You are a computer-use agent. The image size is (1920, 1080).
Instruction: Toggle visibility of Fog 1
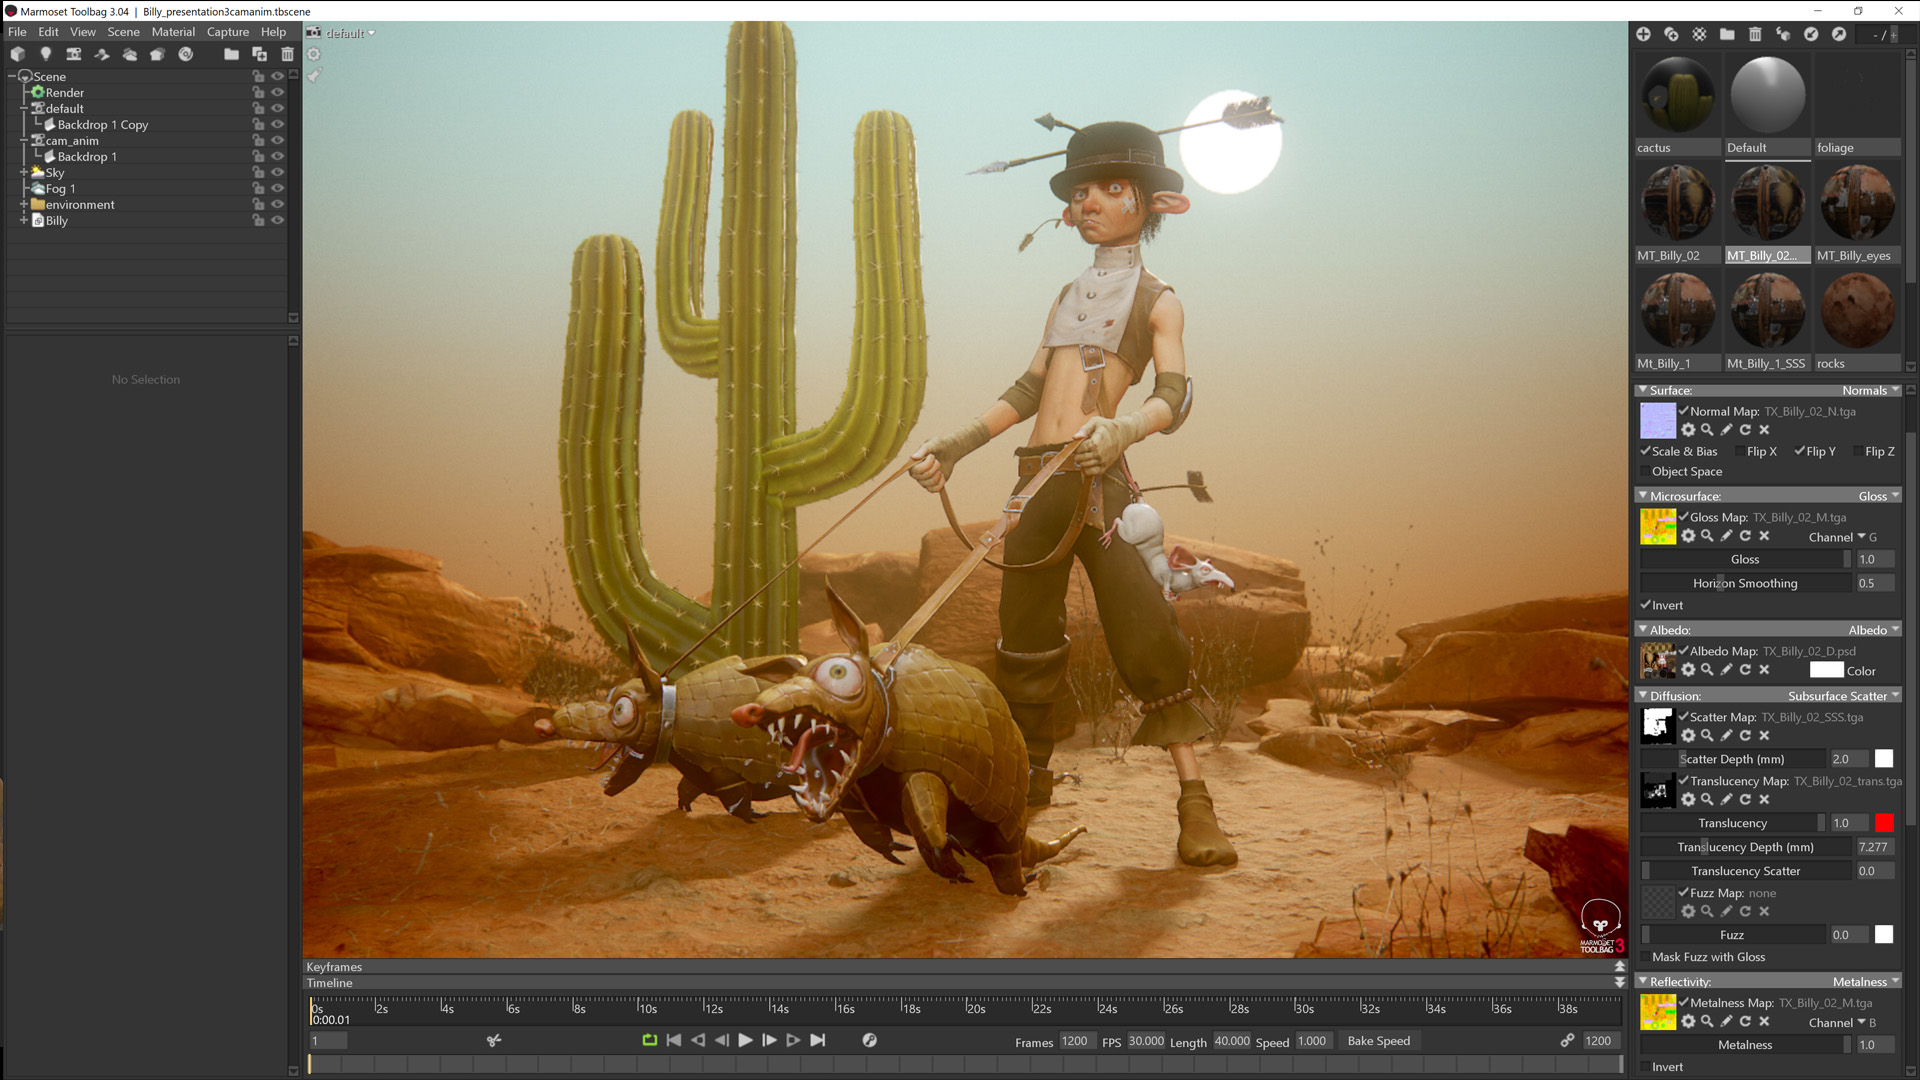[278, 189]
